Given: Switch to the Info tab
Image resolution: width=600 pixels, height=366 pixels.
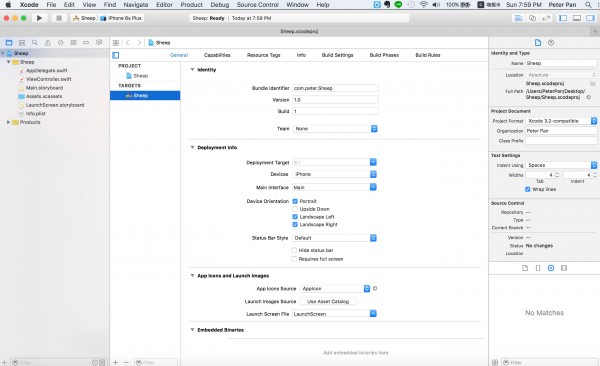Looking at the screenshot, I should 301,55.
